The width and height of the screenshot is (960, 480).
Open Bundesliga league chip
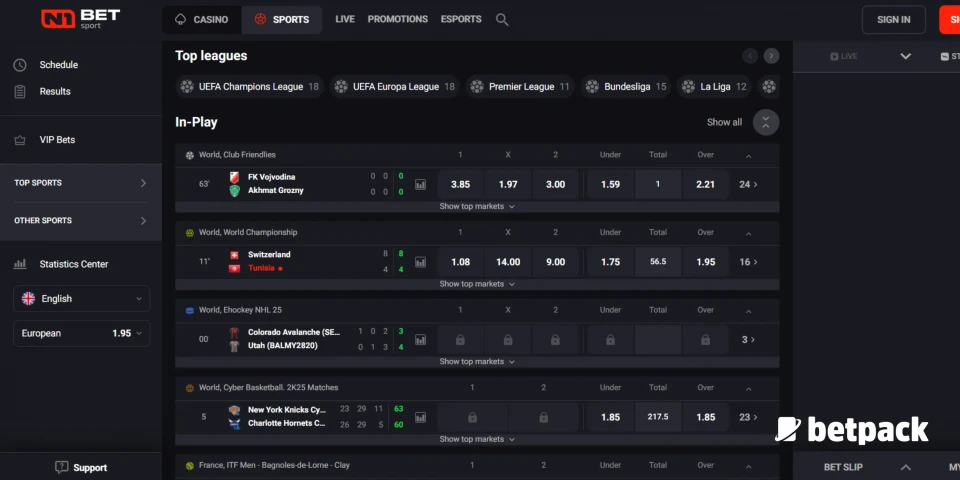tap(626, 87)
